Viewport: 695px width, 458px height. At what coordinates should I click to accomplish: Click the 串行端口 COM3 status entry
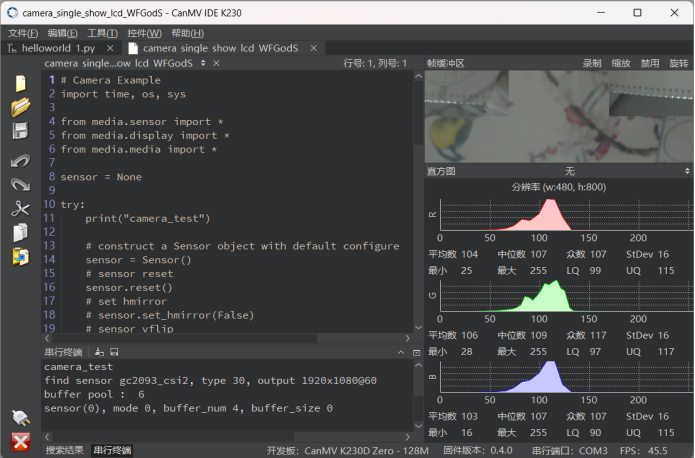tap(570, 451)
